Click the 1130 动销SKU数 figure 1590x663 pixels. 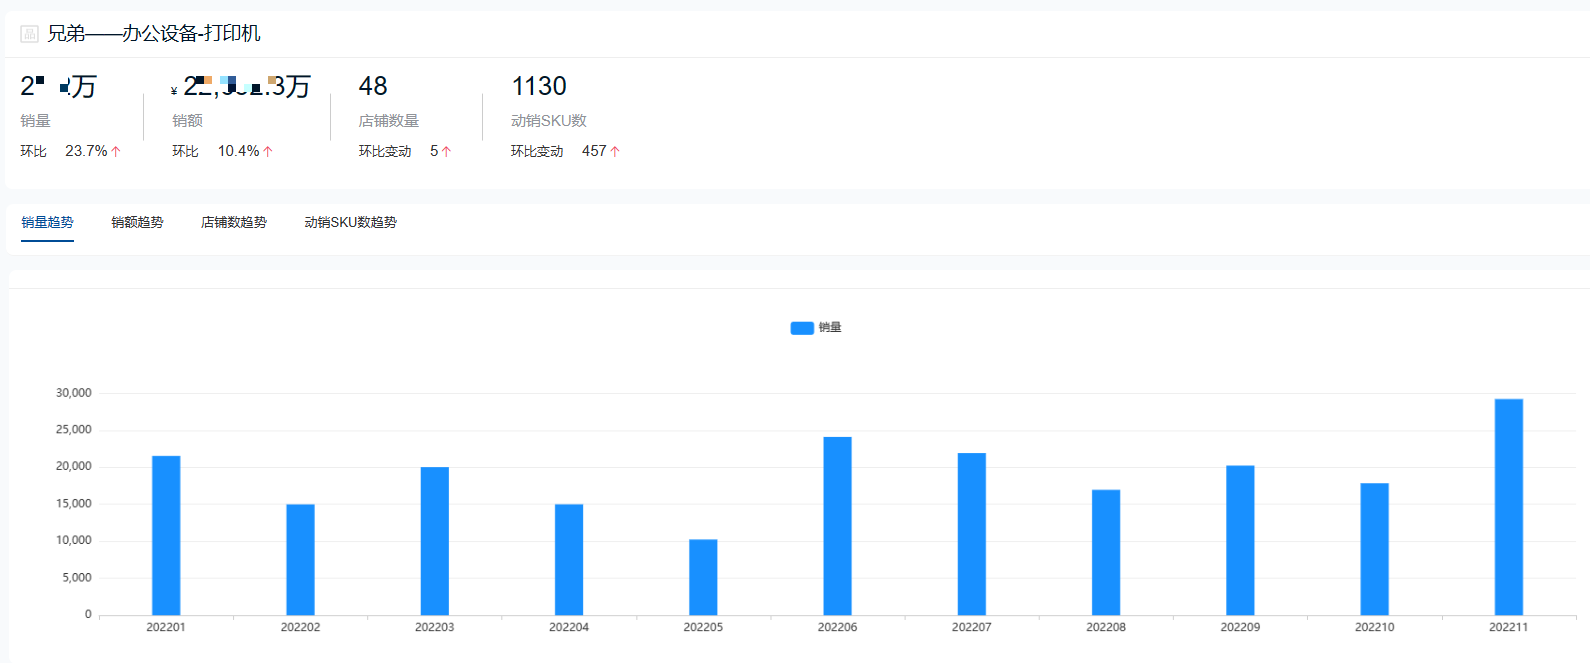coord(539,87)
